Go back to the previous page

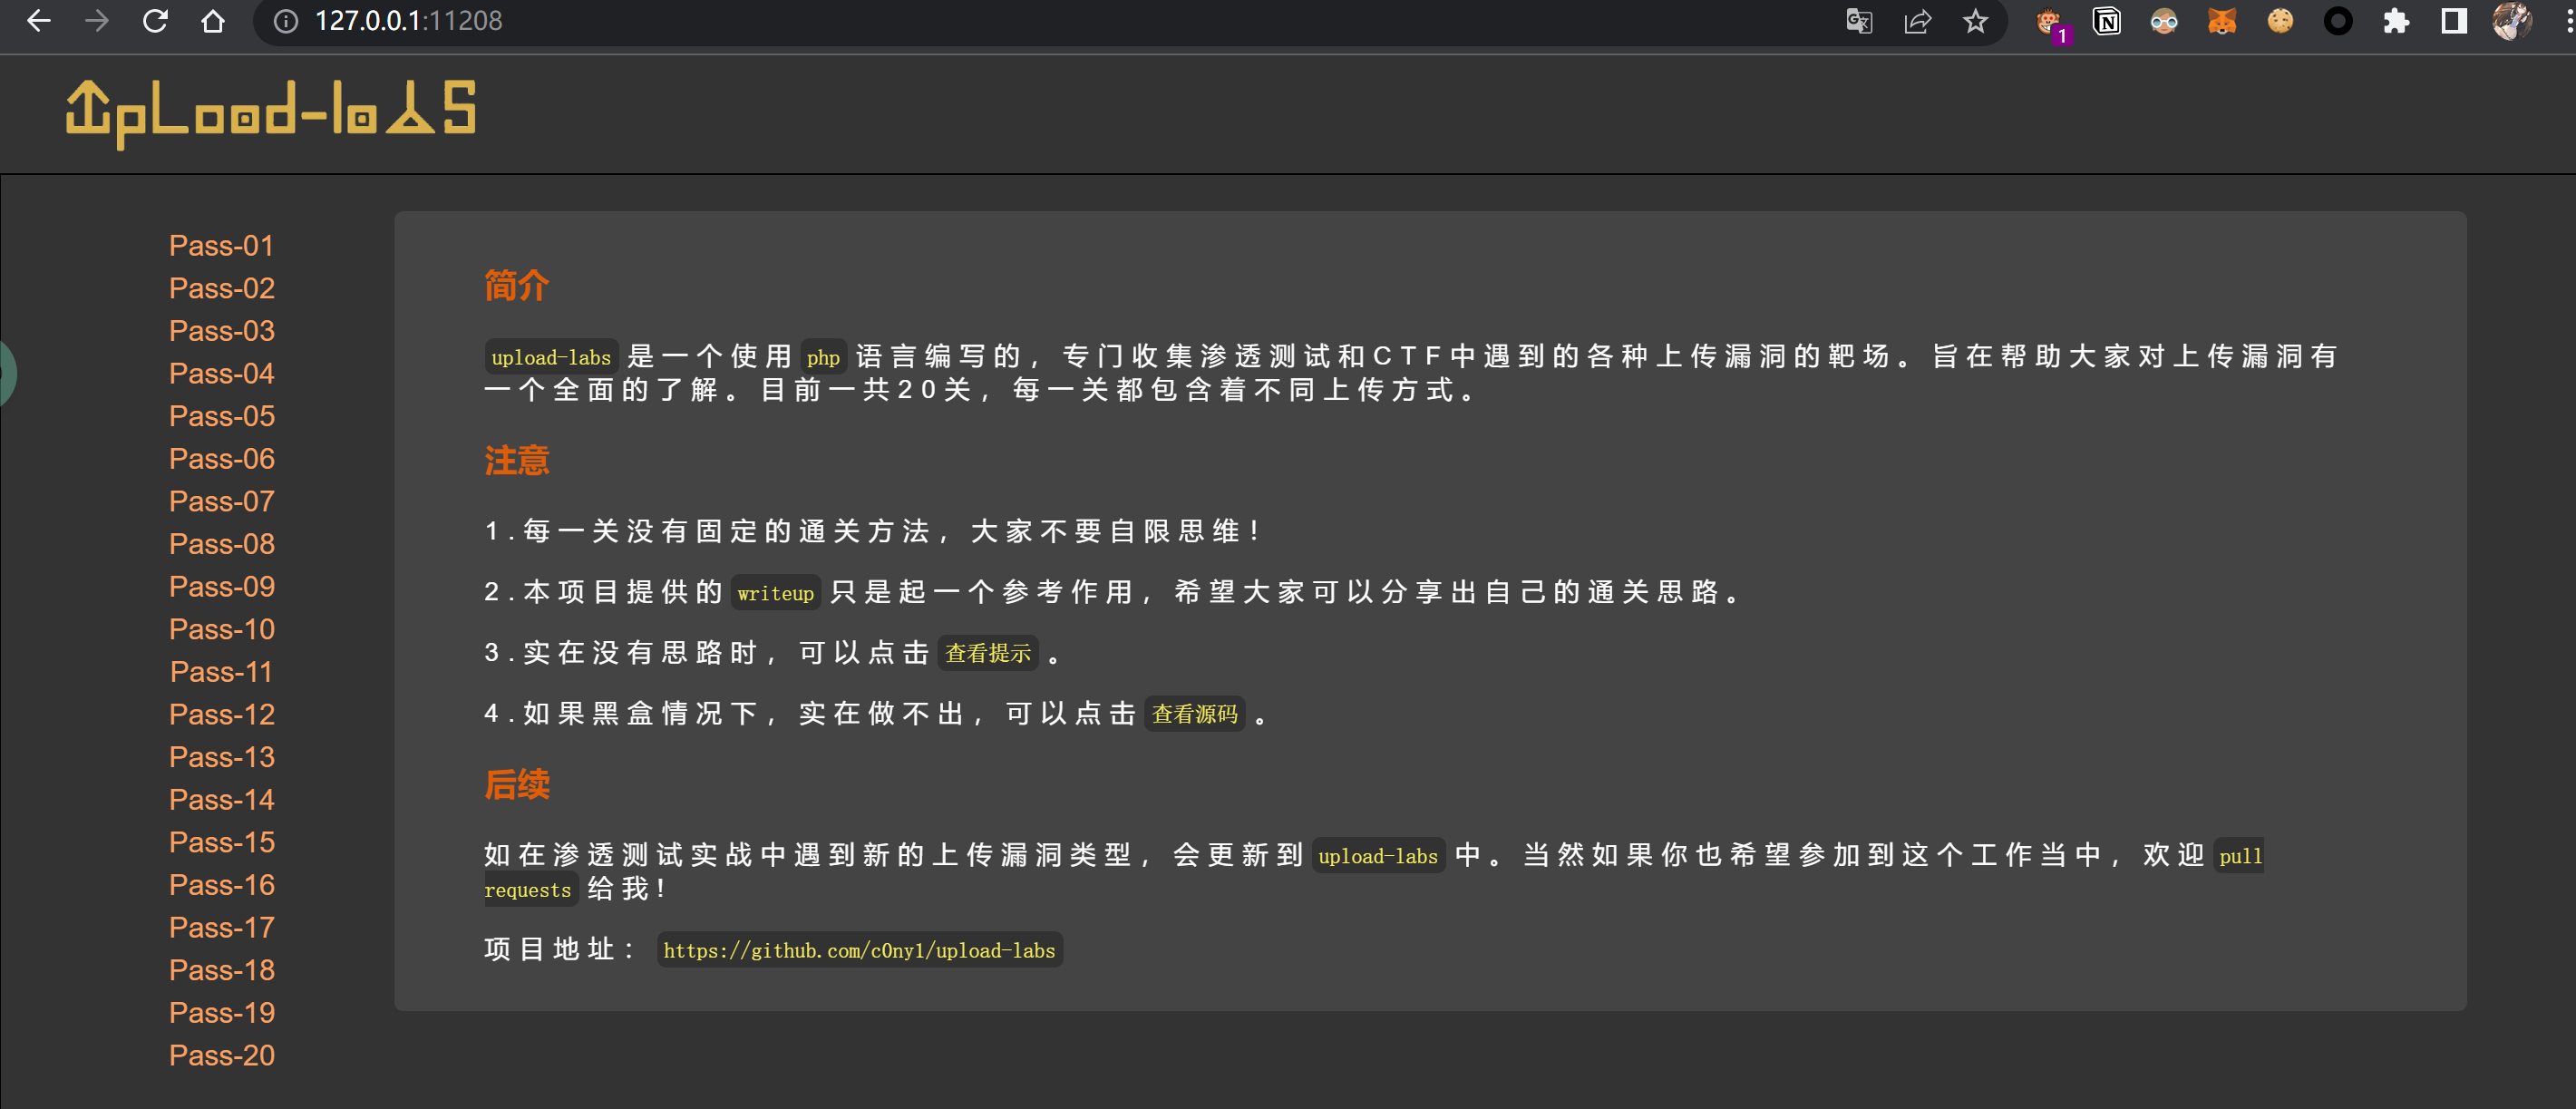point(38,21)
